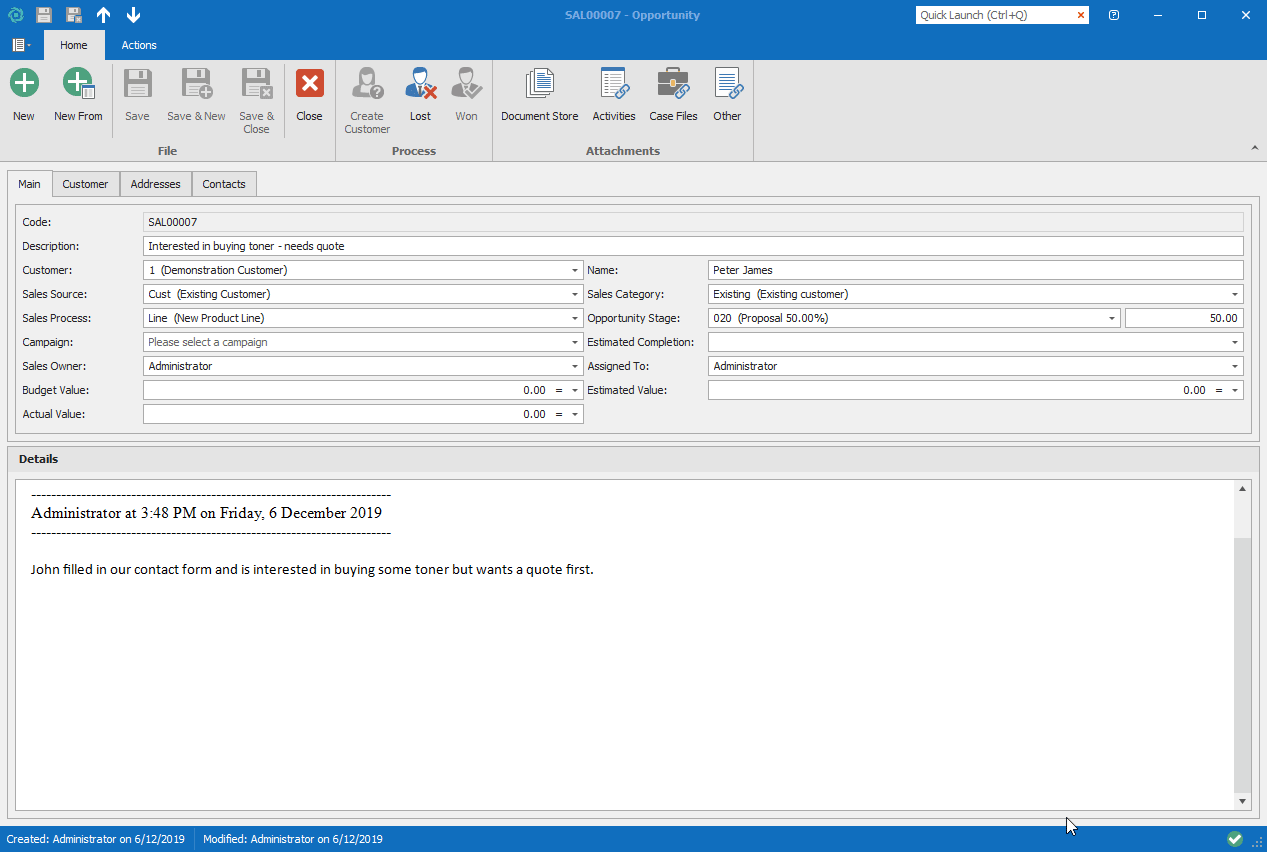Expand the Campaign dropdown list
Viewport: 1267px width, 852px height.
tap(575, 342)
